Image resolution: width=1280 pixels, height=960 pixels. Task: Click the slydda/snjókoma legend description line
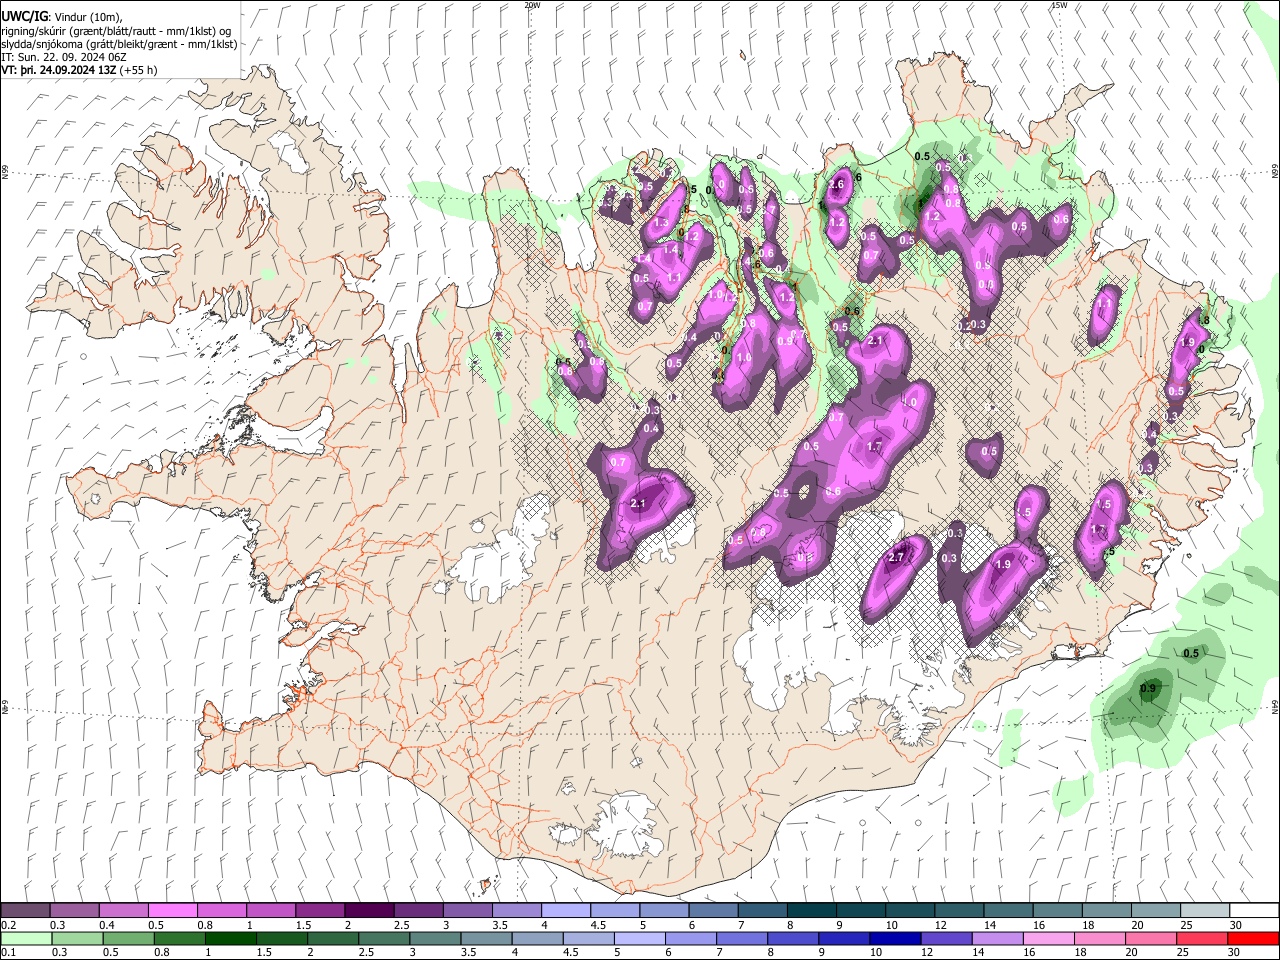[x=119, y=44]
